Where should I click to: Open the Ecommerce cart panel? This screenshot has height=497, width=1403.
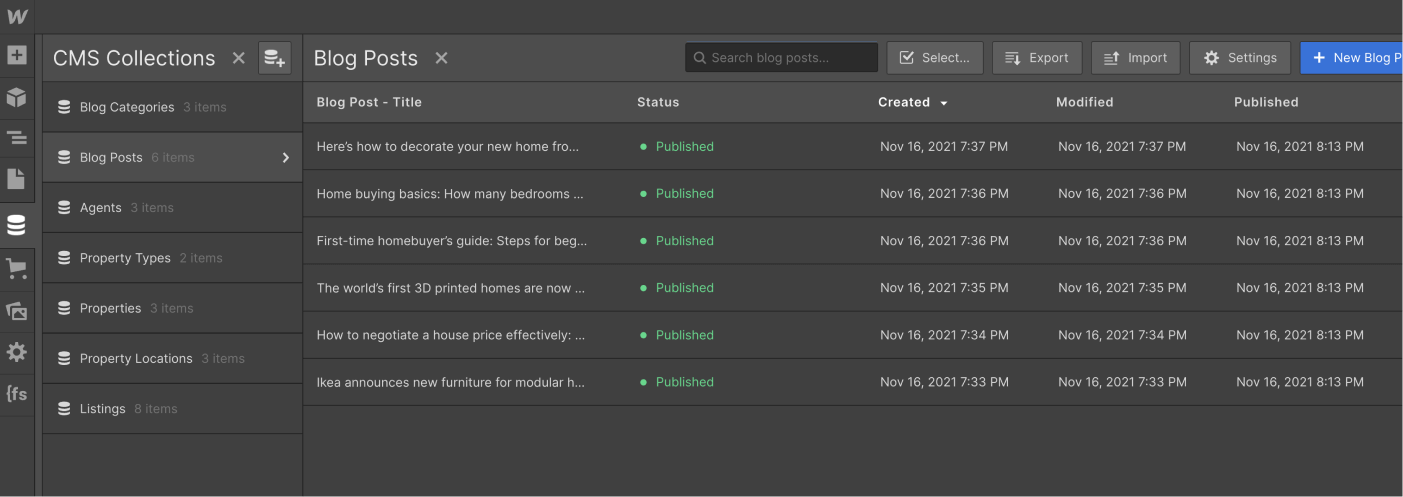pyautogui.click(x=17, y=268)
